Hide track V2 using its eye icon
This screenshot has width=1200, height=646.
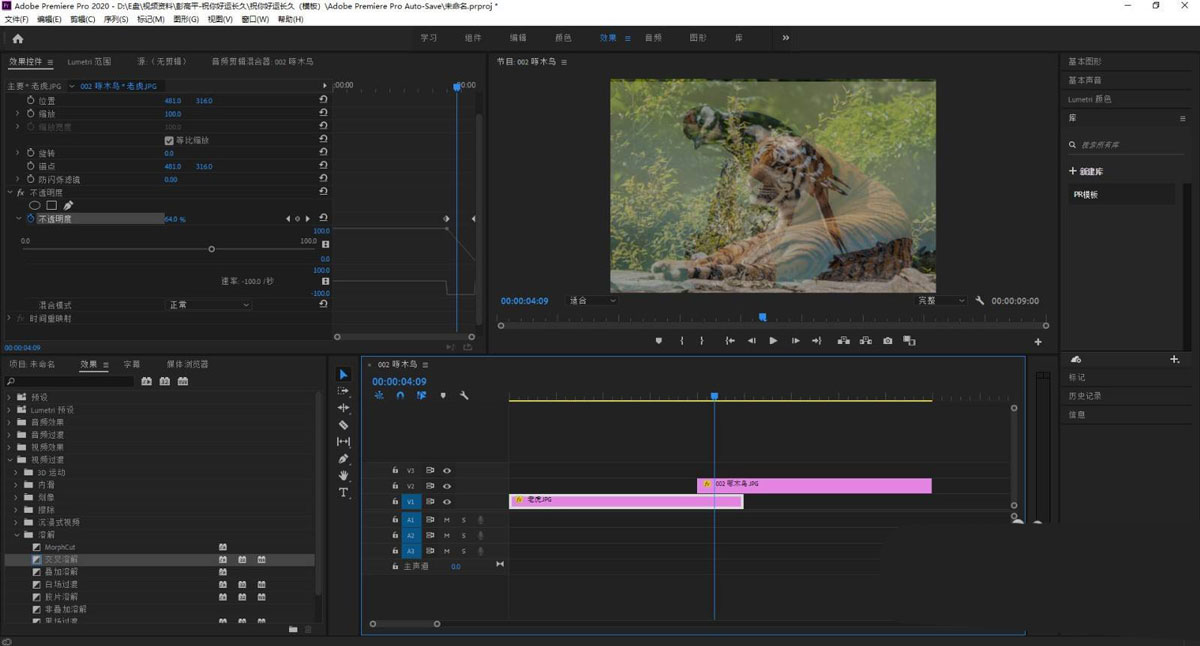(447, 486)
